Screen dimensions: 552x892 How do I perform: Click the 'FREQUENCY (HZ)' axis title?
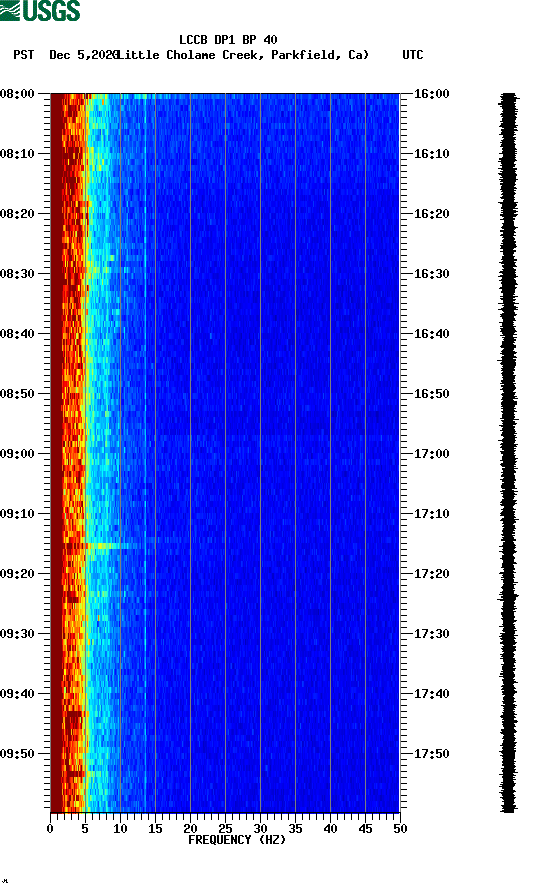point(237,840)
